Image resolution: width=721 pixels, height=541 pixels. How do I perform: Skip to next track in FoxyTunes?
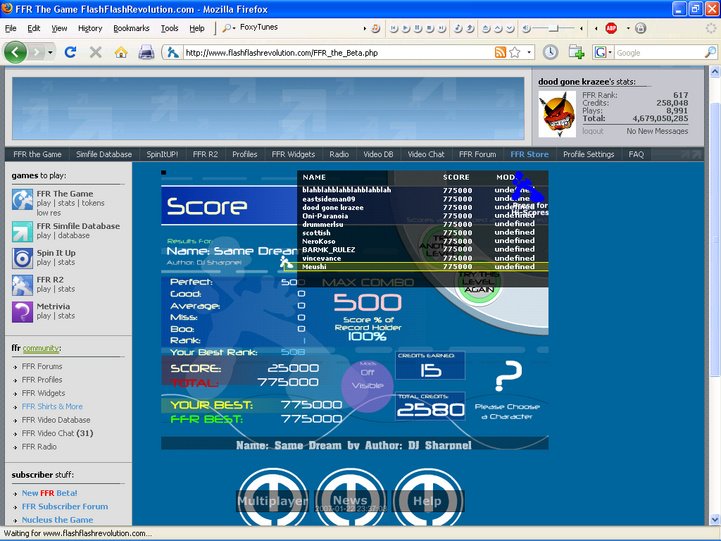point(441,28)
